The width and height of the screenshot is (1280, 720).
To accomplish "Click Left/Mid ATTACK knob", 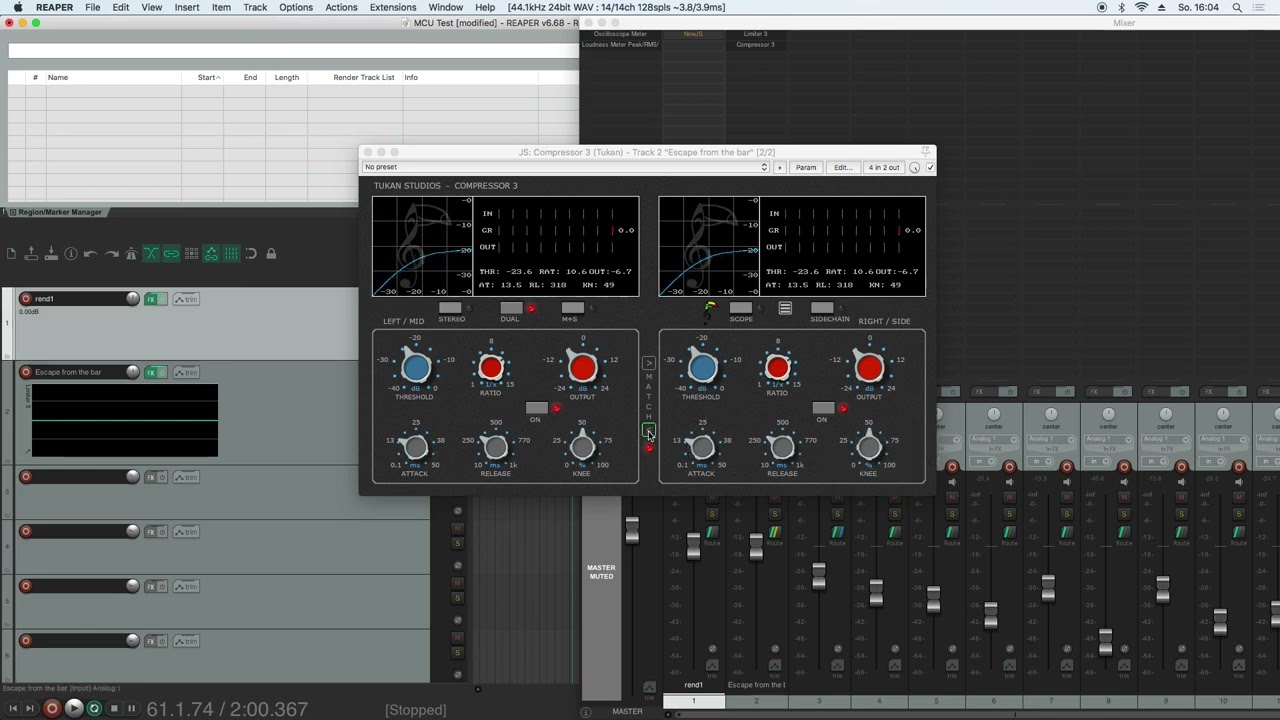I will click(415, 448).
